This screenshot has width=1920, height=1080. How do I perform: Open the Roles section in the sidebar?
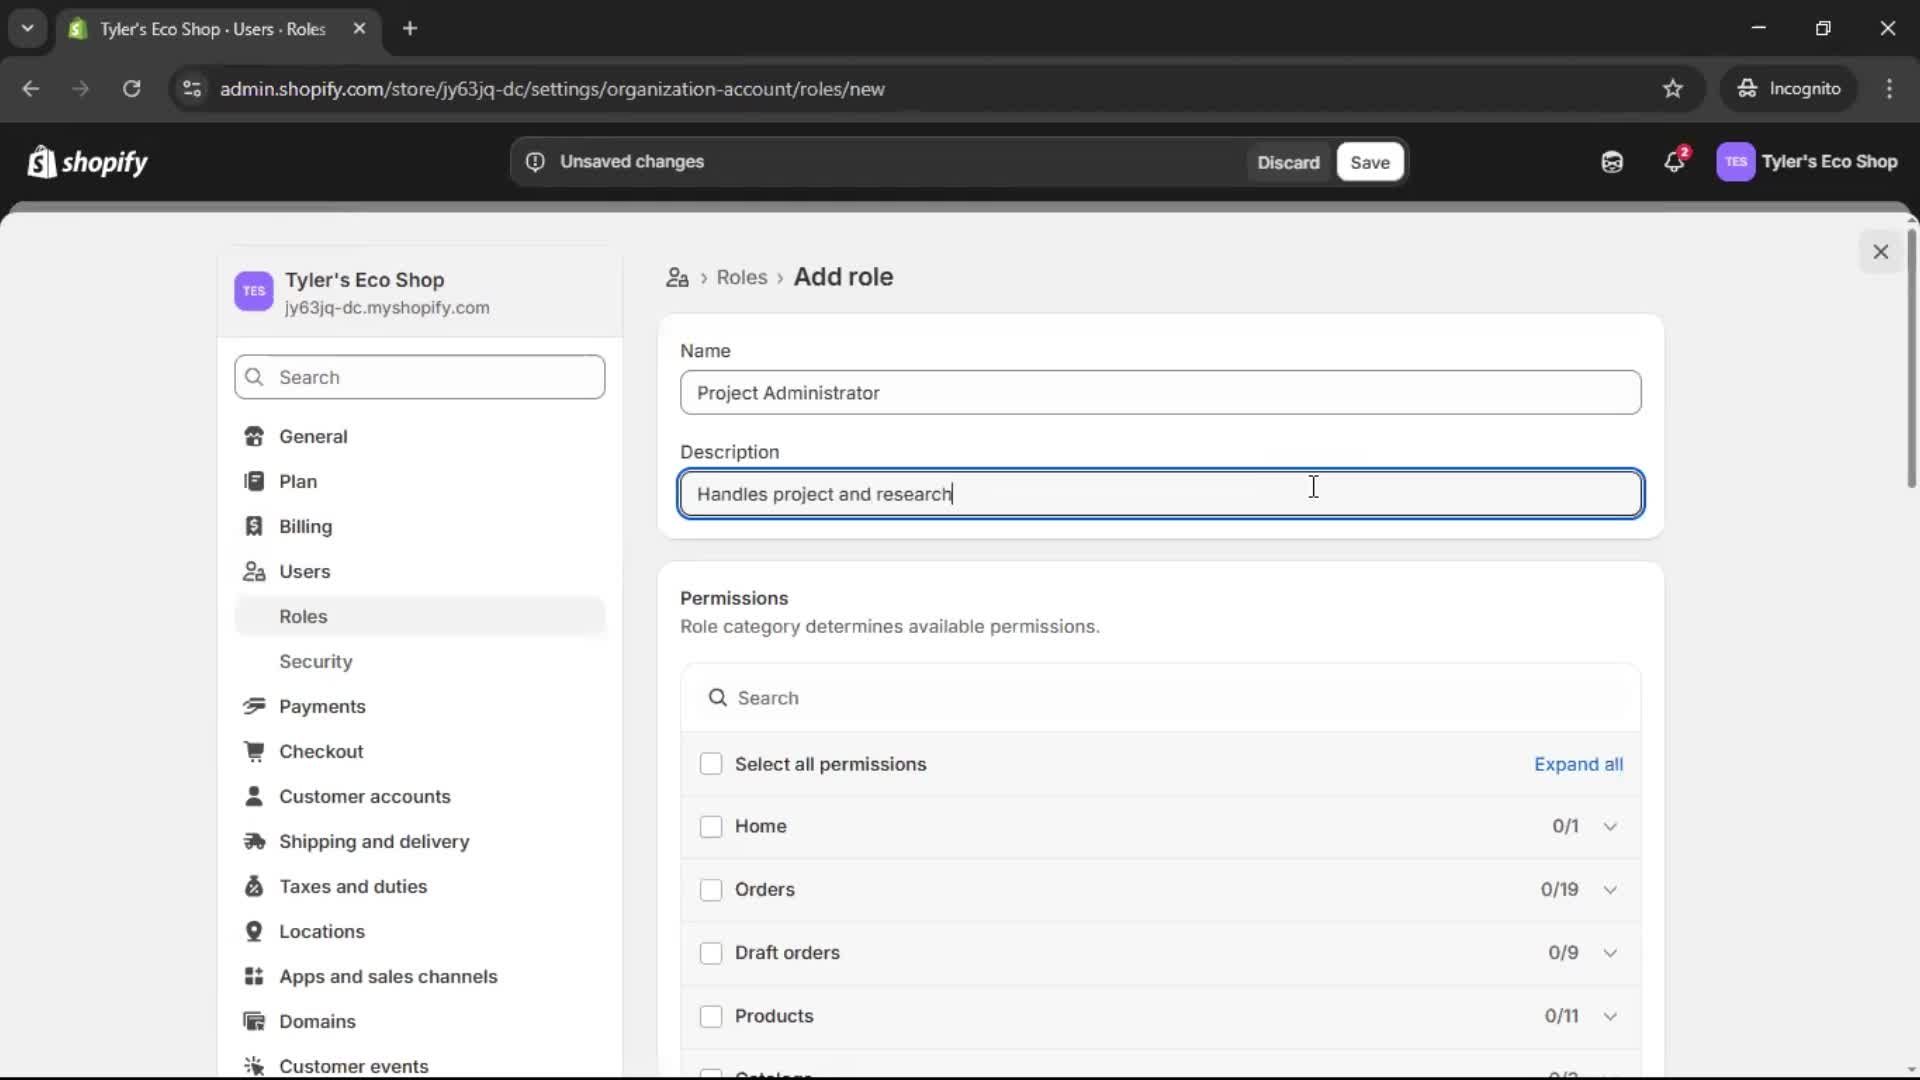point(303,617)
